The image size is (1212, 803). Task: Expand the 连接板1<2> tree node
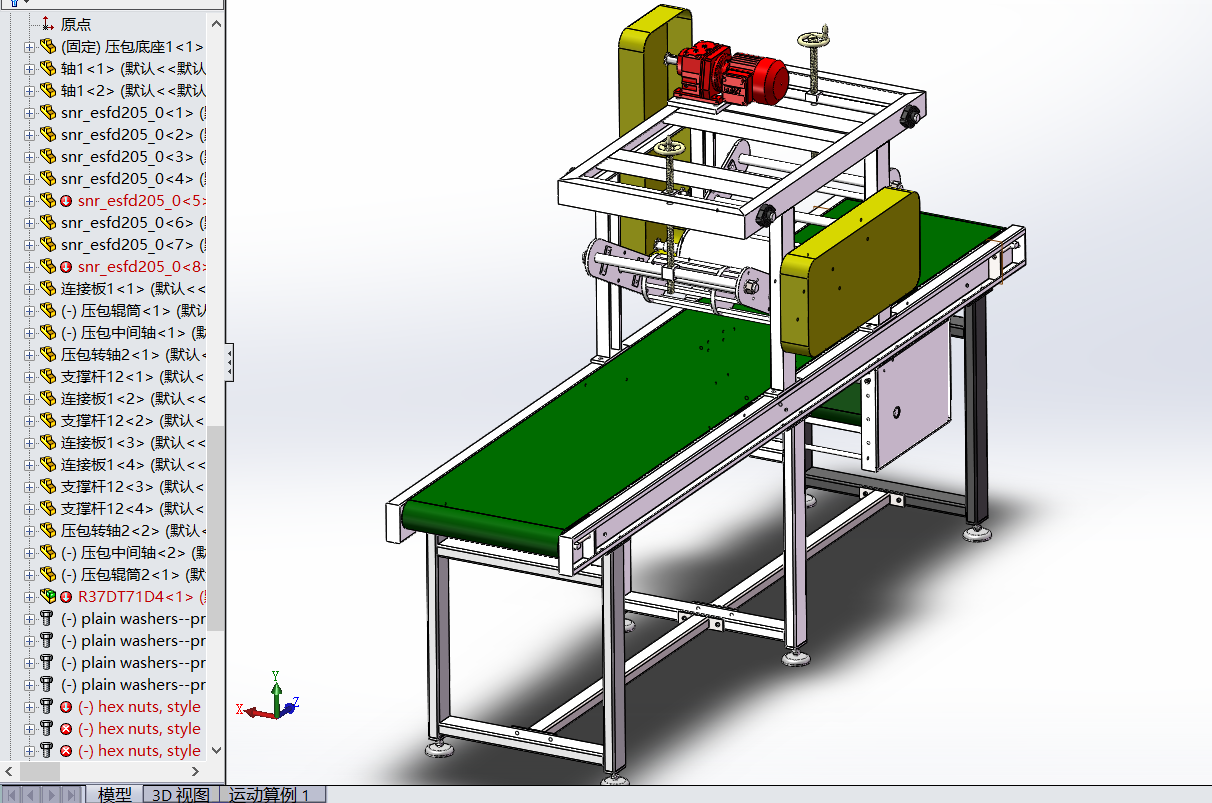[29, 399]
